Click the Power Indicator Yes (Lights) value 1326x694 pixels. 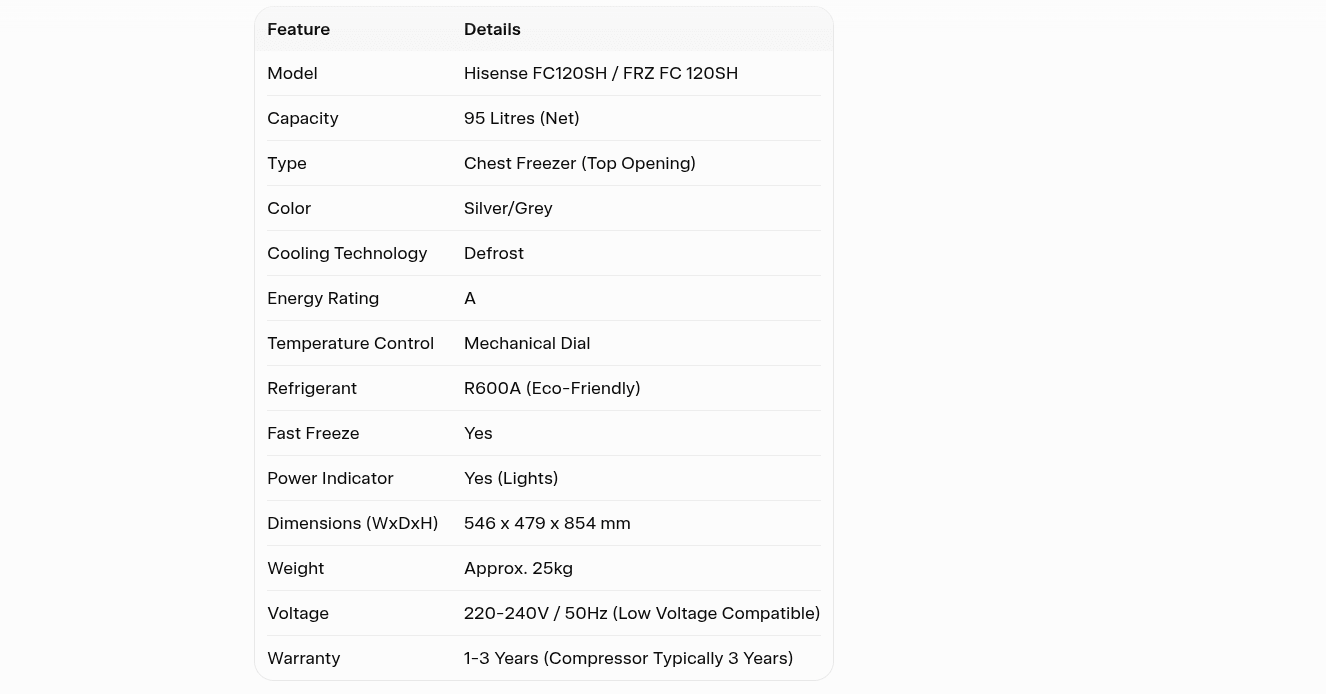[x=511, y=478]
